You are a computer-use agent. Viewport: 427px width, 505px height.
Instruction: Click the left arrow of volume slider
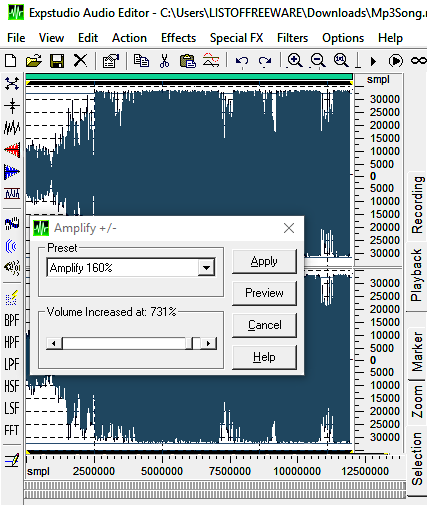point(54,343)
